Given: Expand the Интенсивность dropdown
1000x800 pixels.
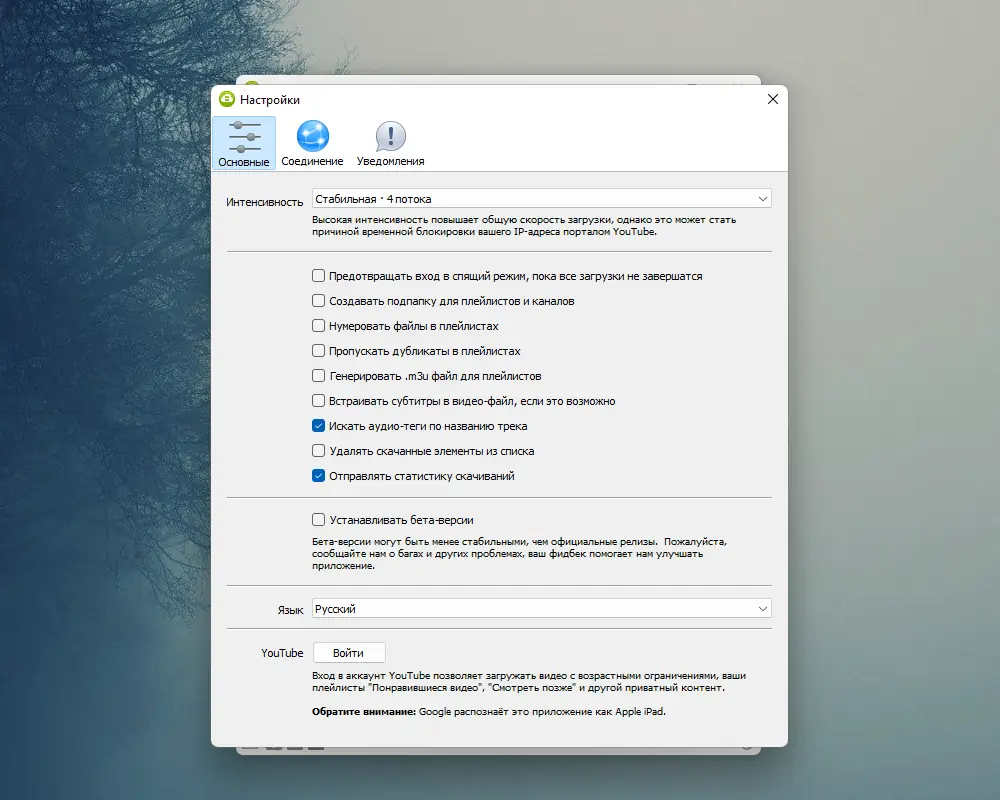Looking at the screenshot, I should 541,198.
